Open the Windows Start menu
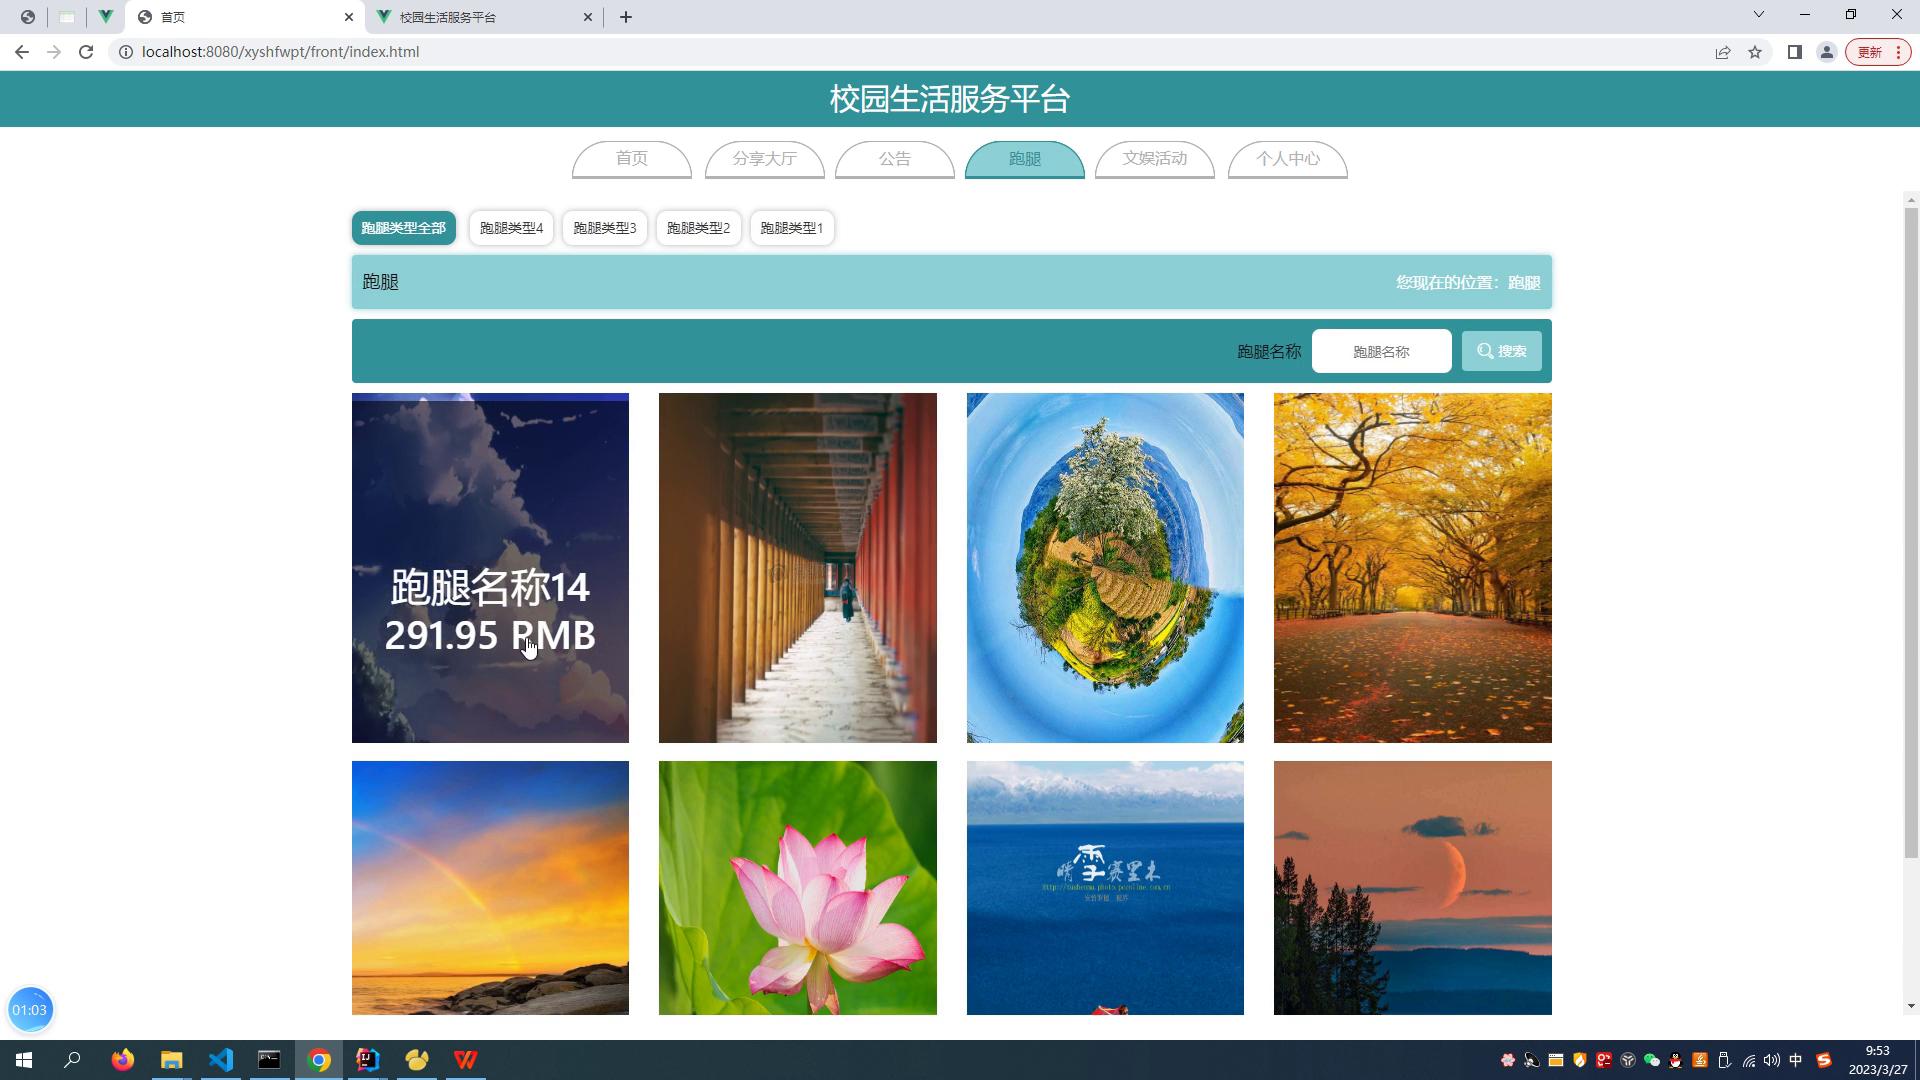 point(24,1060)
